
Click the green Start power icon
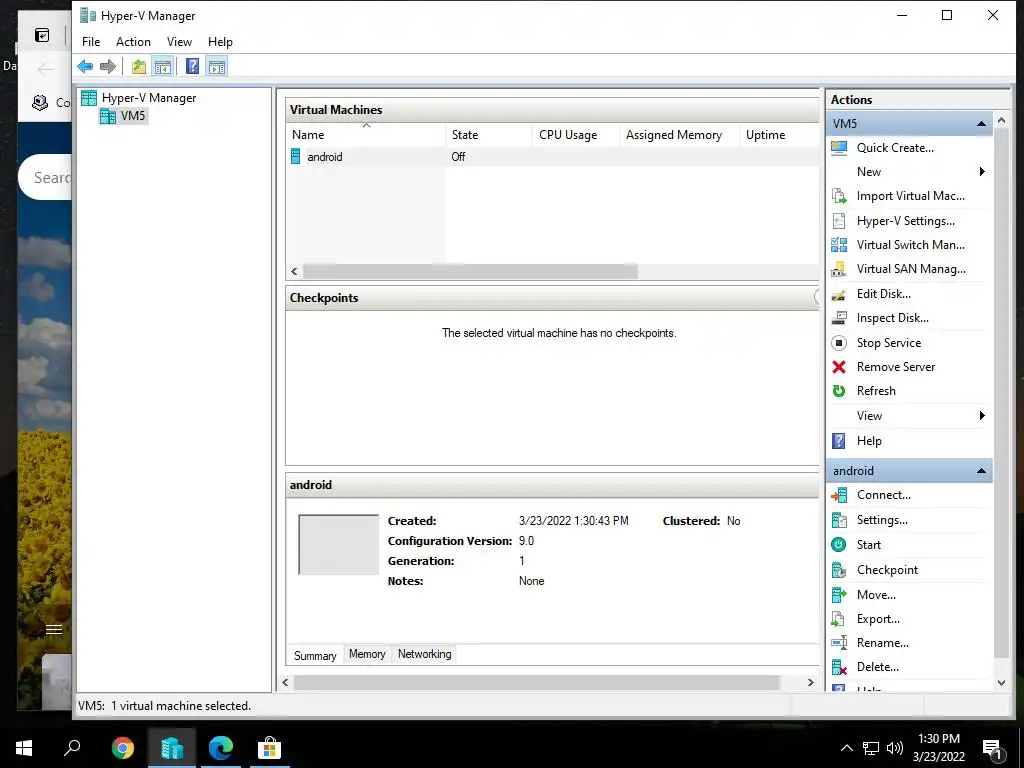[839, 545]
